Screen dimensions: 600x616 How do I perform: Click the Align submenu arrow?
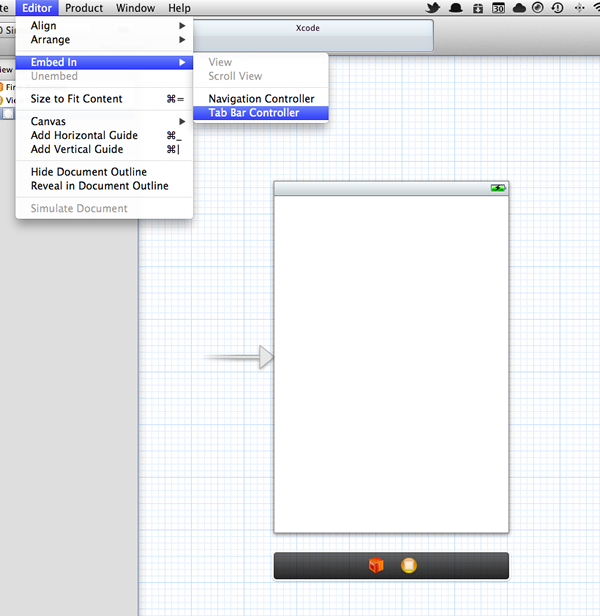coord(182,26)
